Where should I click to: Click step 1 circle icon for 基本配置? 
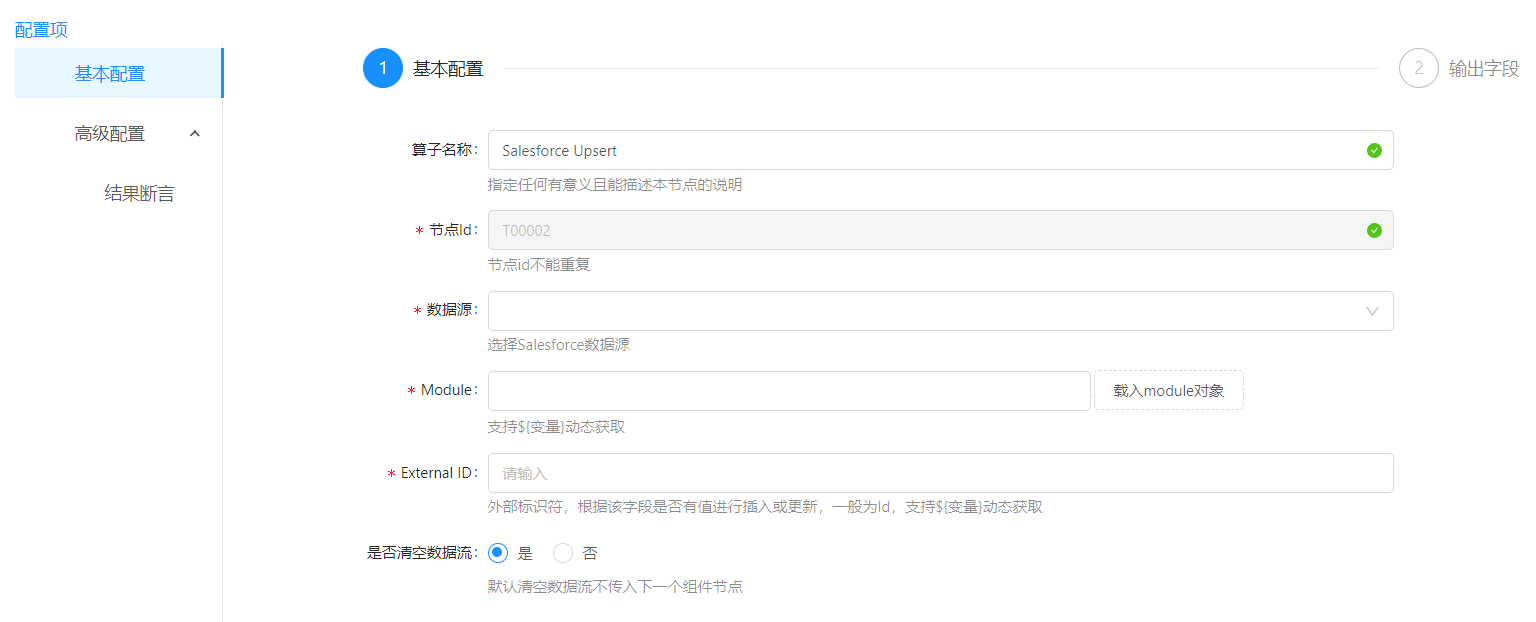click(382, 69)
